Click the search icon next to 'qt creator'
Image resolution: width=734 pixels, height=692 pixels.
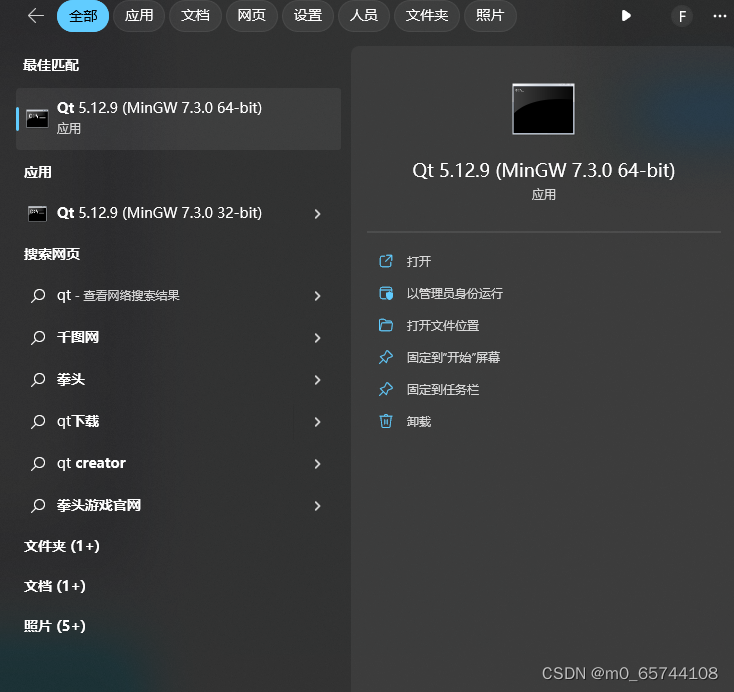tap(38, 464)
